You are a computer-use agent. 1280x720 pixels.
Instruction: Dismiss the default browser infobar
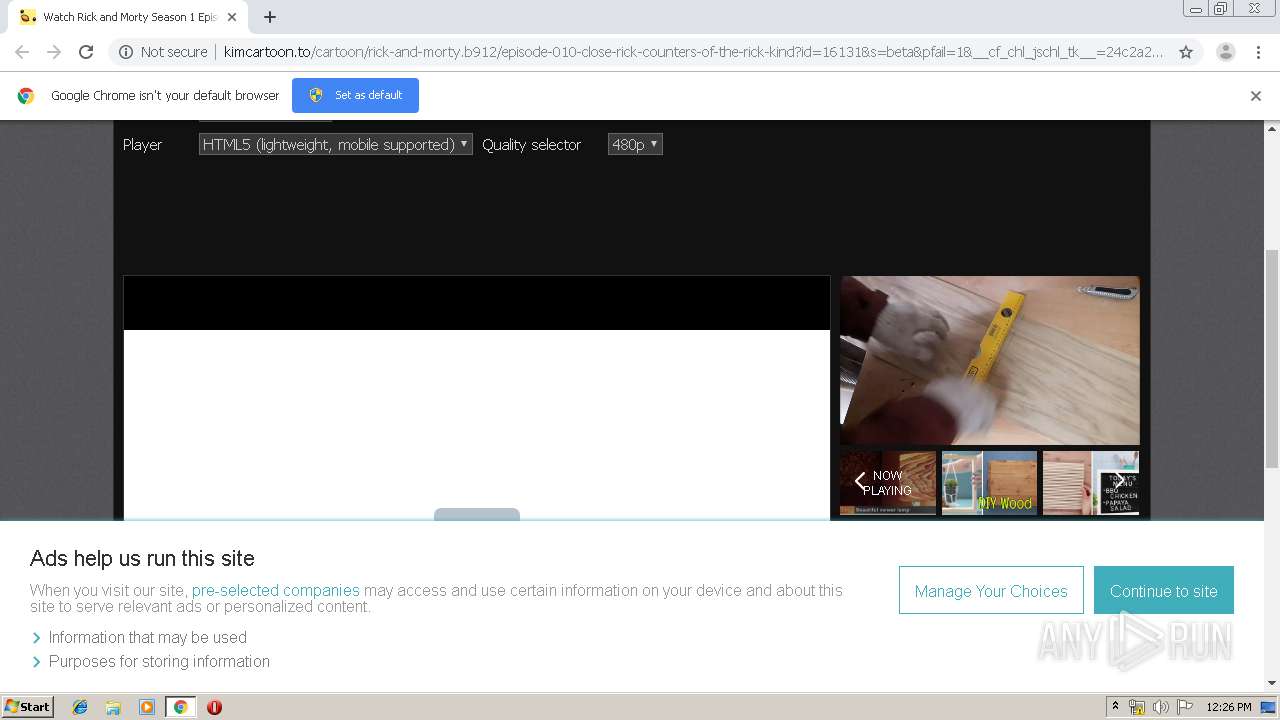pos(1256,96)
